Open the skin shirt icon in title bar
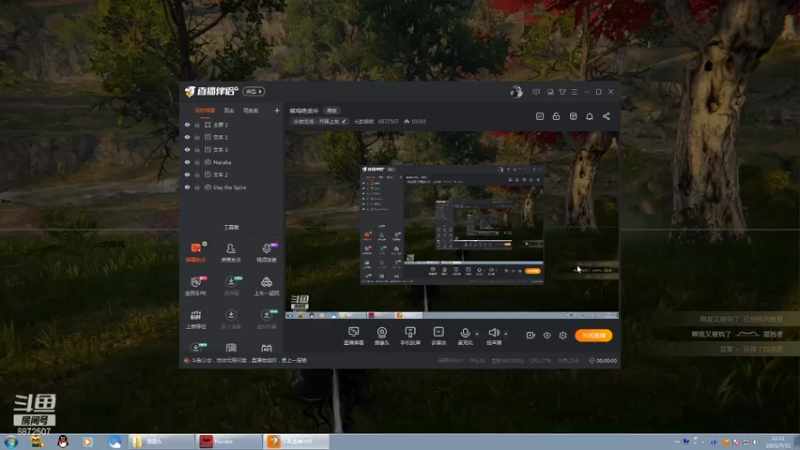Screen dimensions: 800x450 tap(562, 92)
